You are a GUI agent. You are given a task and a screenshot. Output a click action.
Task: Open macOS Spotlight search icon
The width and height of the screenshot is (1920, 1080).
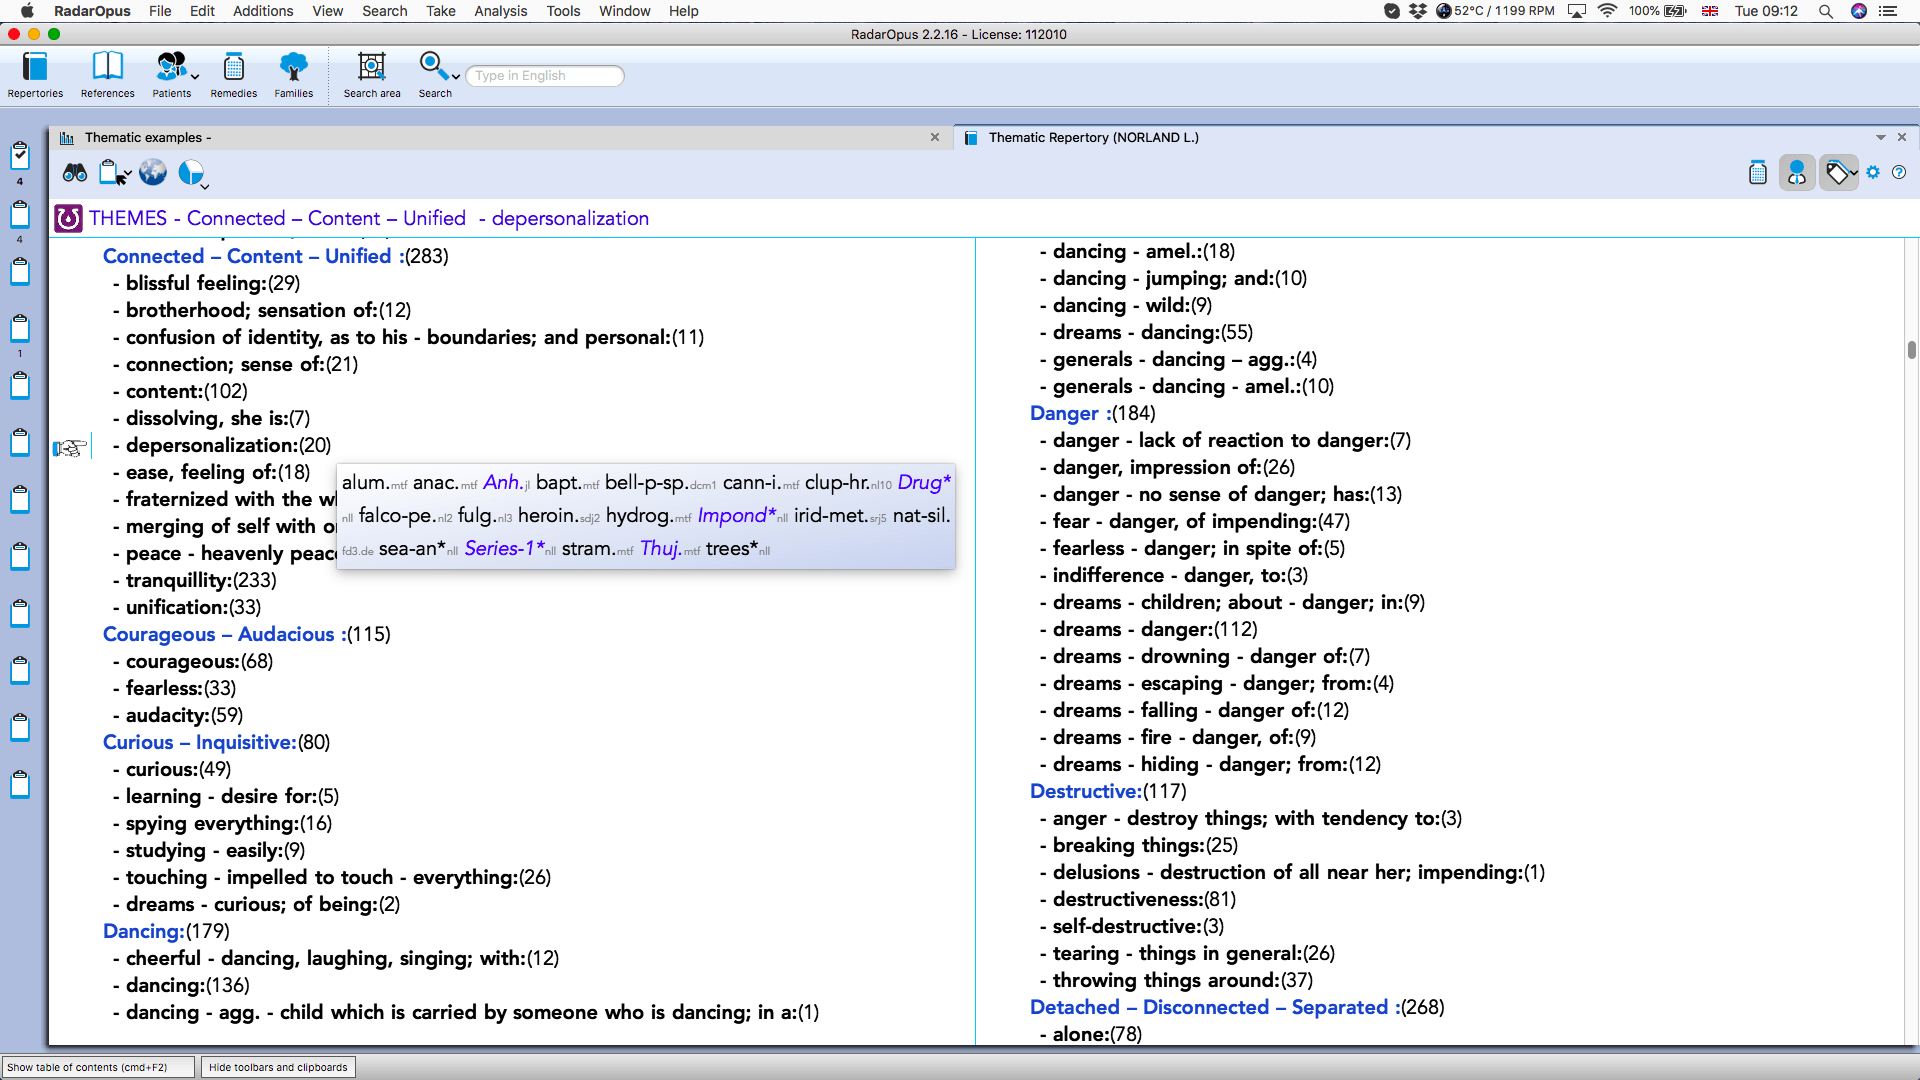coord(1826,11)
